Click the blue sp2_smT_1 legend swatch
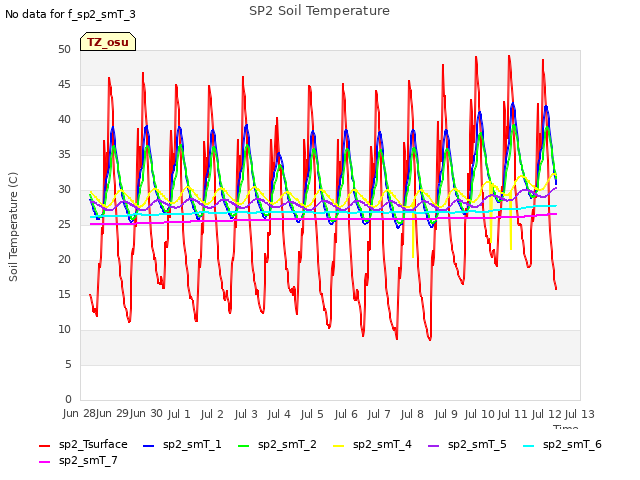 coord(149,446)
